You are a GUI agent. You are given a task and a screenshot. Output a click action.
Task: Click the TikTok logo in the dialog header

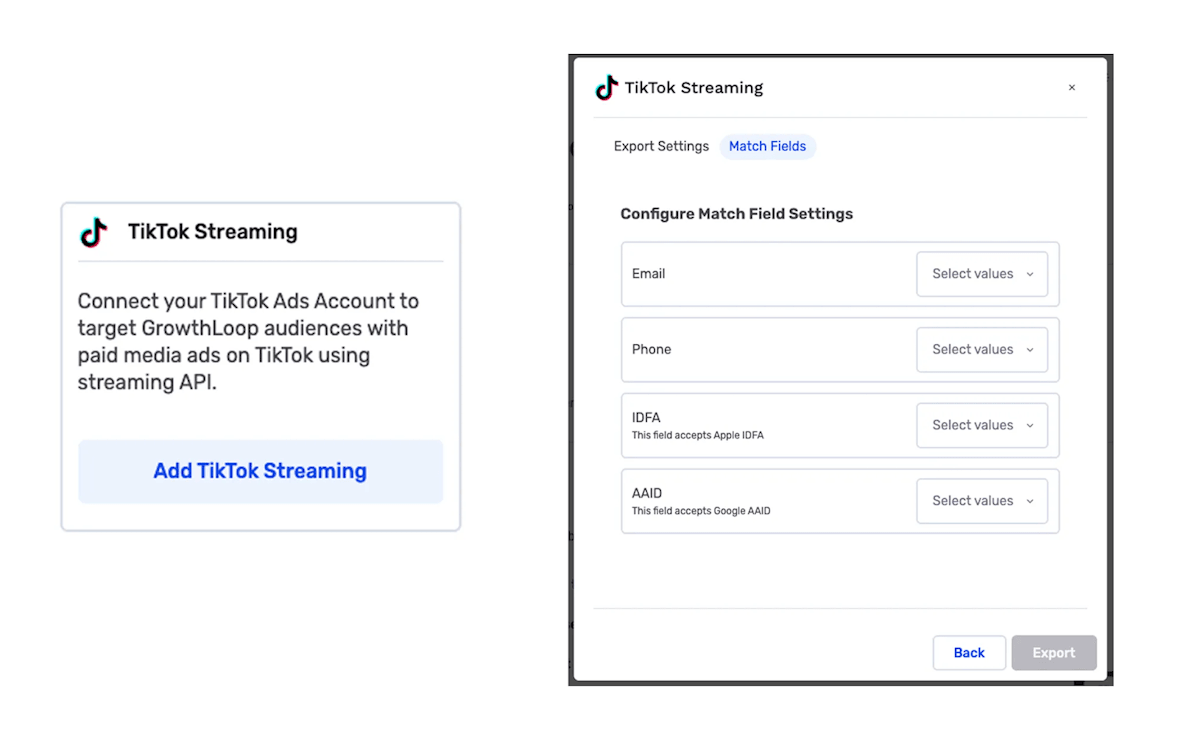point(607,88)
